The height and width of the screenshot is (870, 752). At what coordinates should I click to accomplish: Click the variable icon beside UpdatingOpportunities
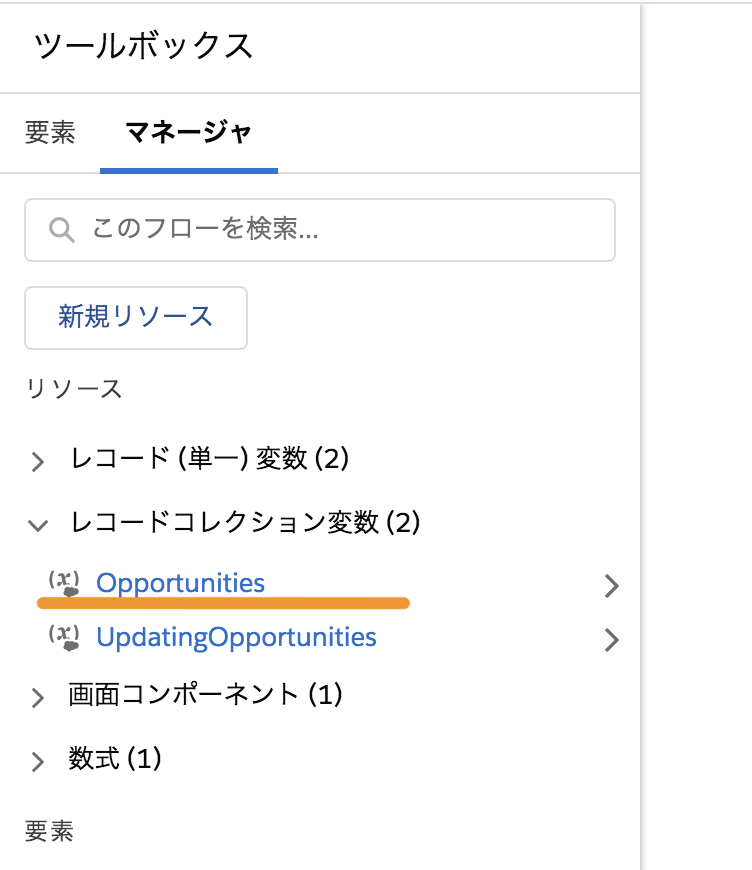[64, 638]
